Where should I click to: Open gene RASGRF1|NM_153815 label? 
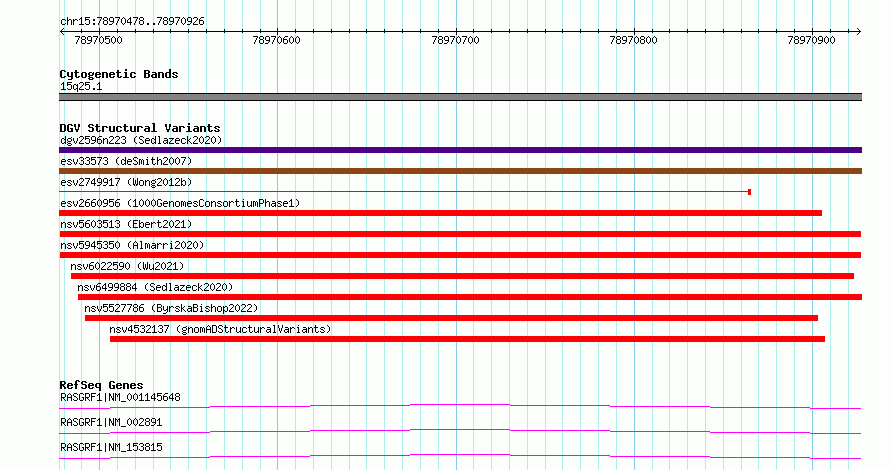pyautogui.click(x=111, y=447)
